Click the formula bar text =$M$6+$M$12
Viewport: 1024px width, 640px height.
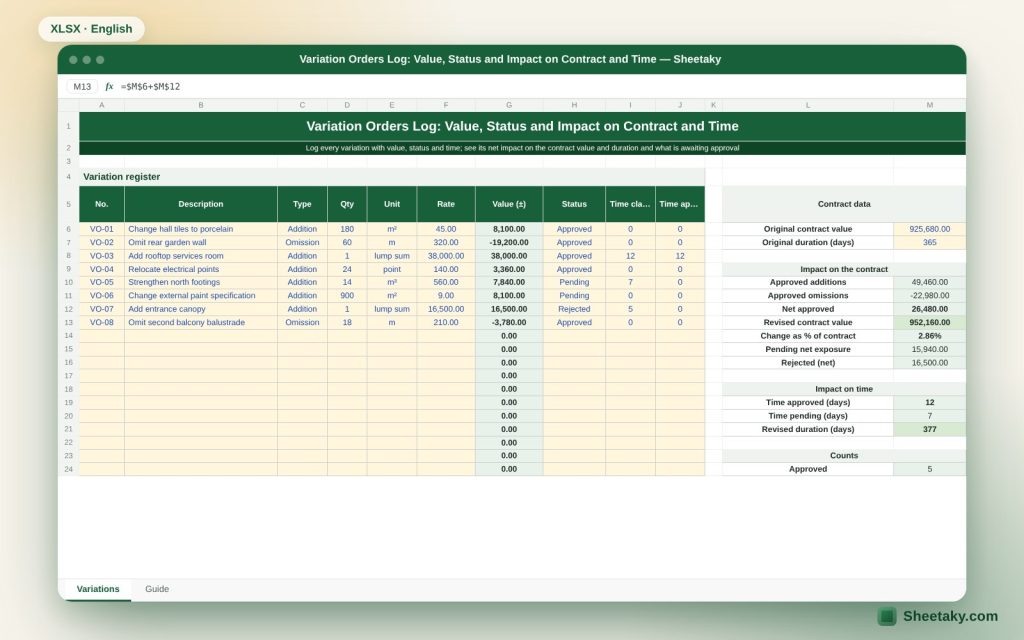click(x=150, y=86)
